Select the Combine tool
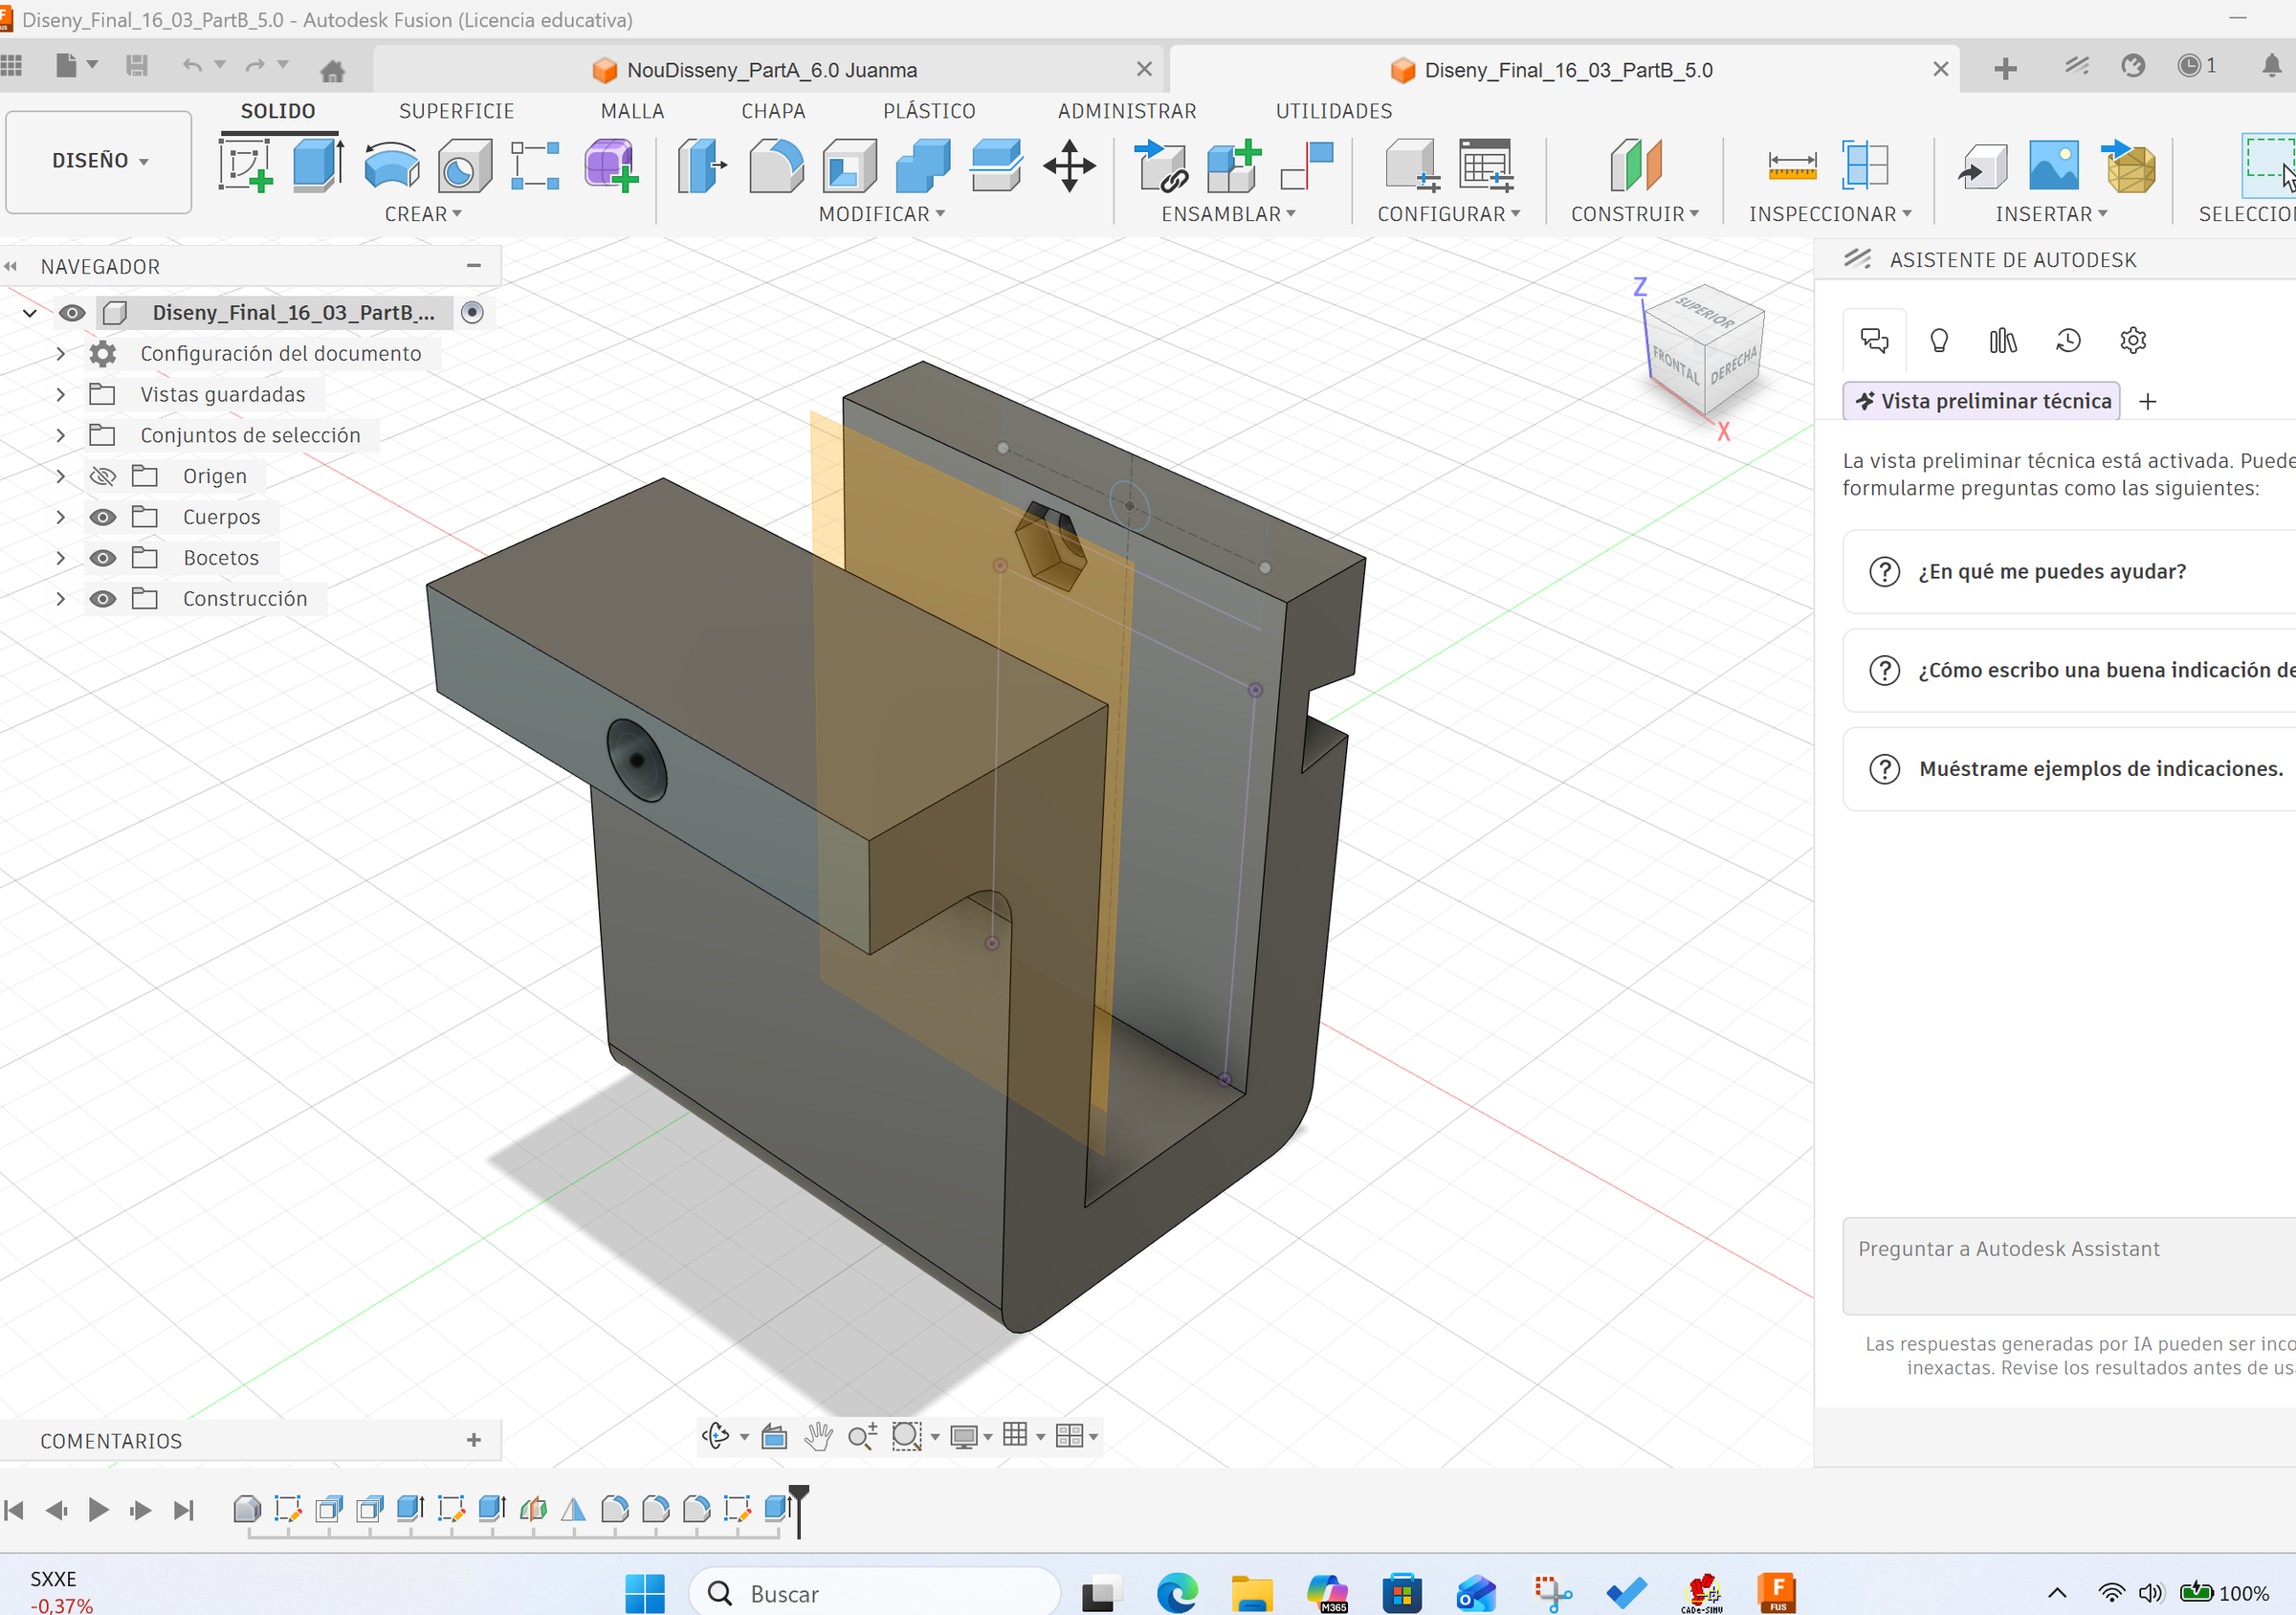The height and width of the screenshot is (1615, 2296). click(923, 165)
